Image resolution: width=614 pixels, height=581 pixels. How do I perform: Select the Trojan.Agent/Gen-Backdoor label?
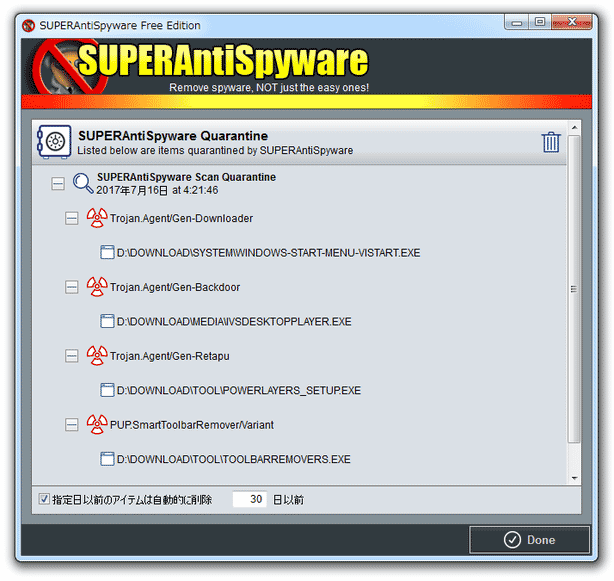click(x=175, y=287)
